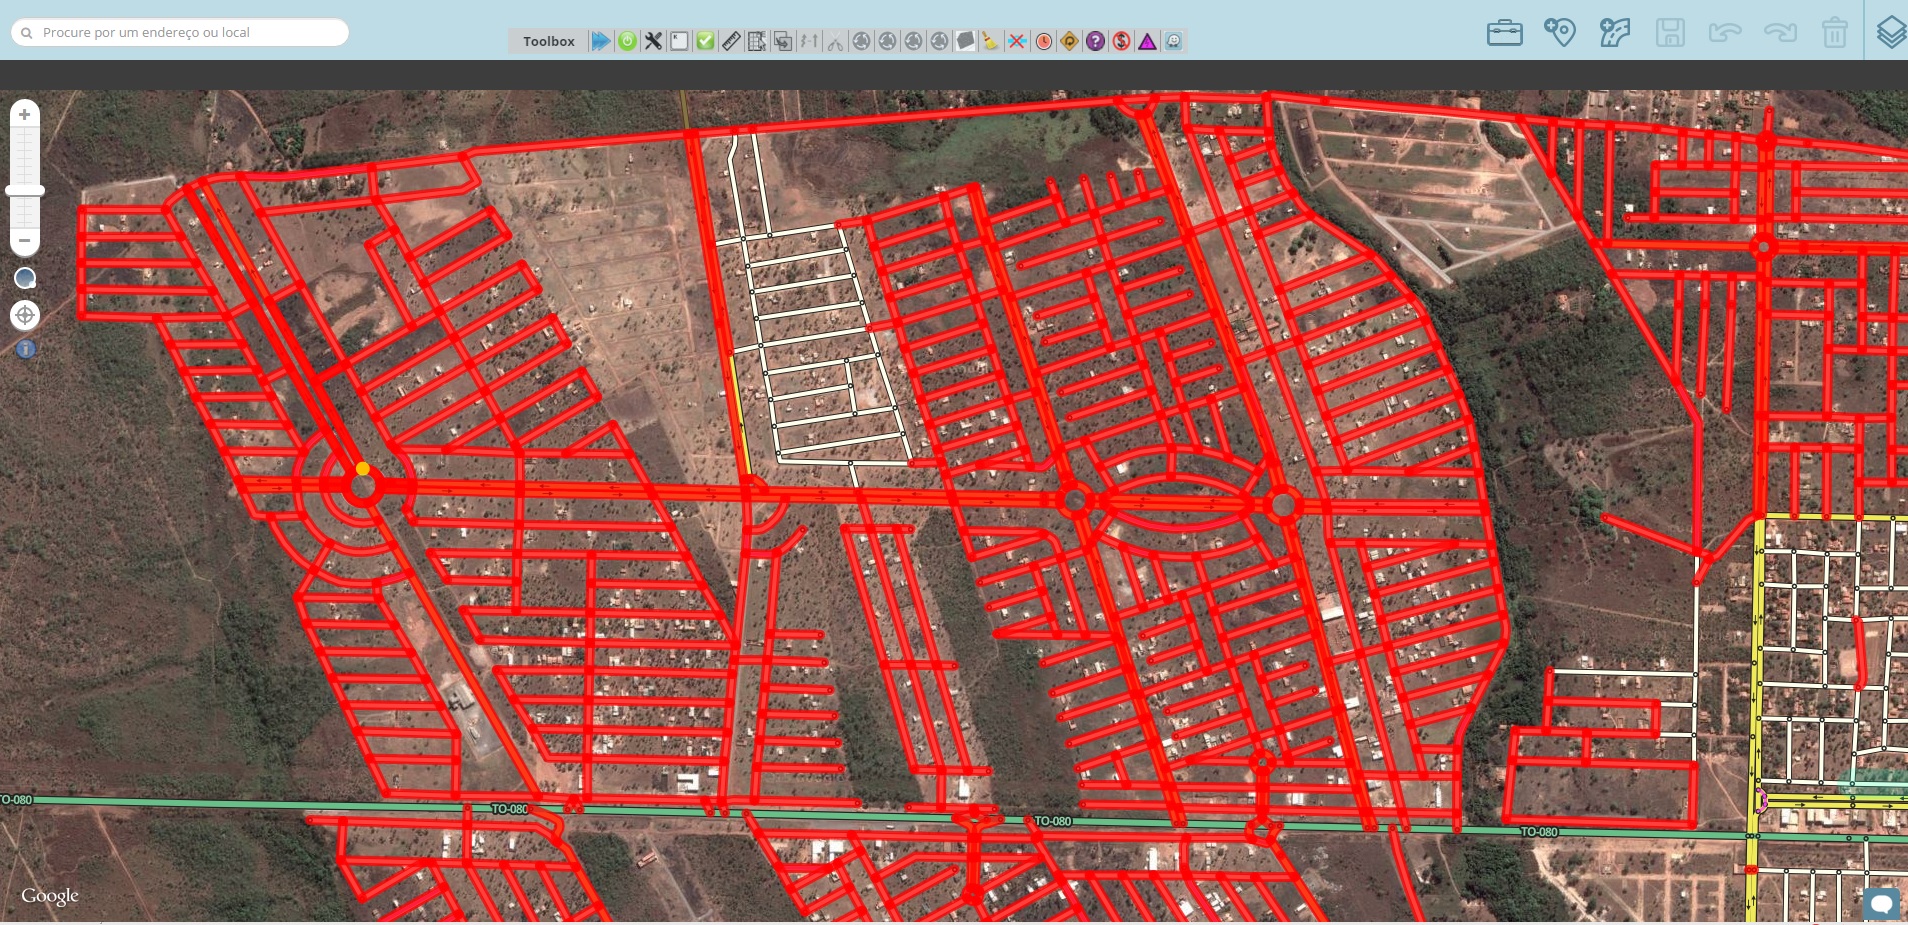This screenshot has height=925, width=1908.
Task: Toggle the purple triangle highlight in Toolbox
Action: [x=1147, y=41]
